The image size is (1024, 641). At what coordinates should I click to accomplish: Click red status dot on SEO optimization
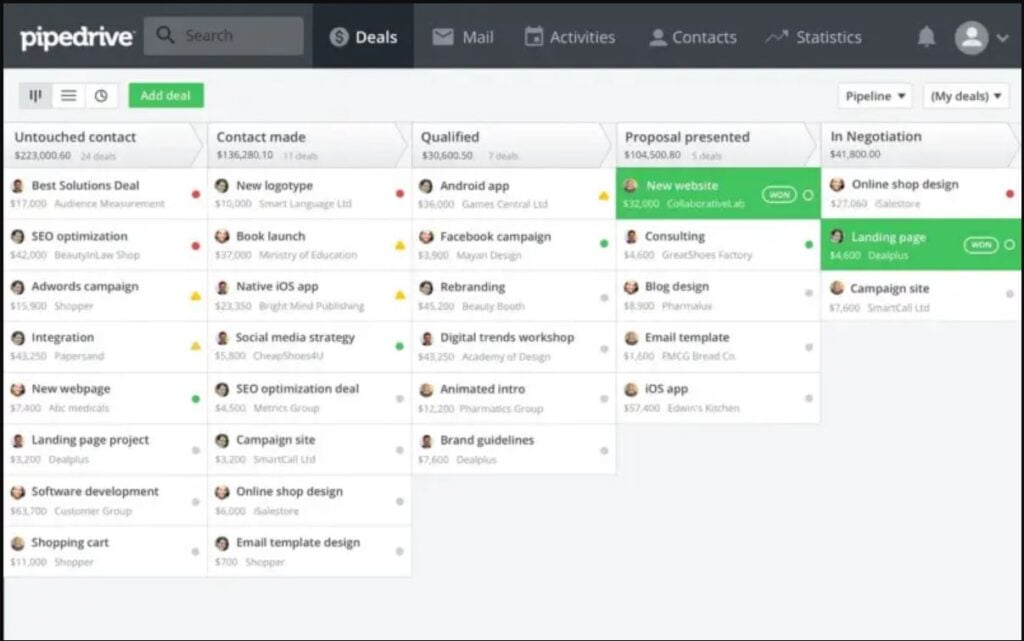tap(195, 245)
